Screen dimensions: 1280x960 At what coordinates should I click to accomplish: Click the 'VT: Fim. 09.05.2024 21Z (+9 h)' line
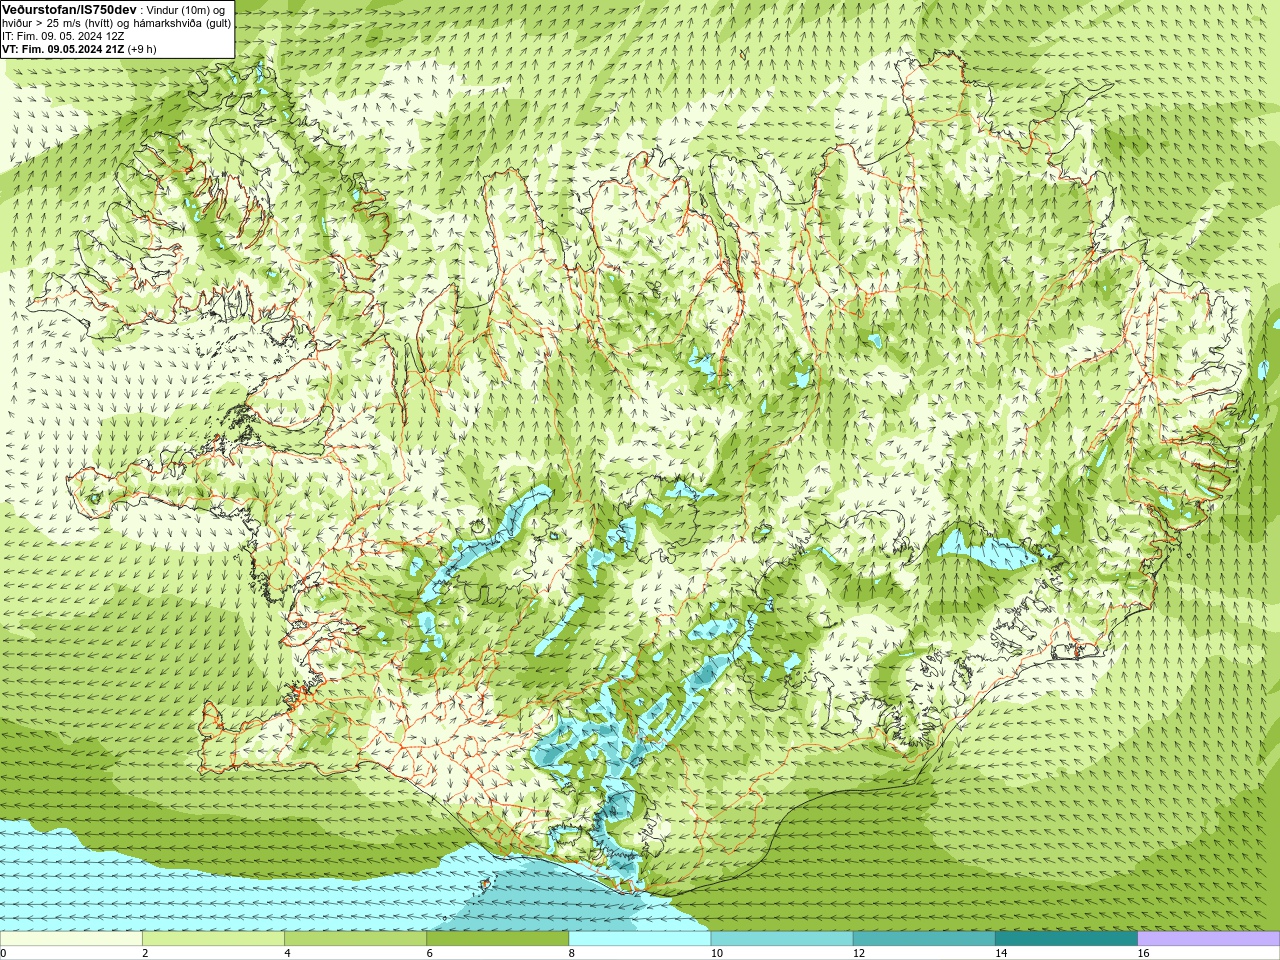point(79,49)
